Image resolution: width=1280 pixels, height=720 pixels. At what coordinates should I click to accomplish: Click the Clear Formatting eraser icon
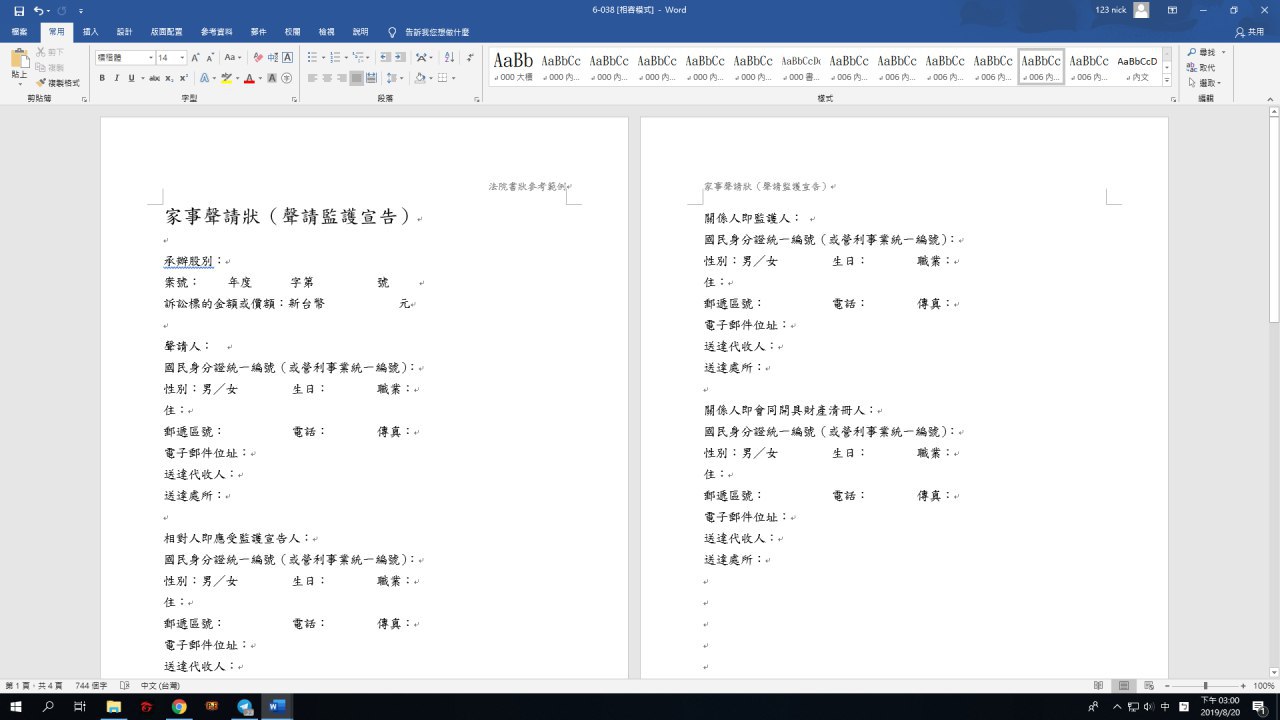[258, 58]
